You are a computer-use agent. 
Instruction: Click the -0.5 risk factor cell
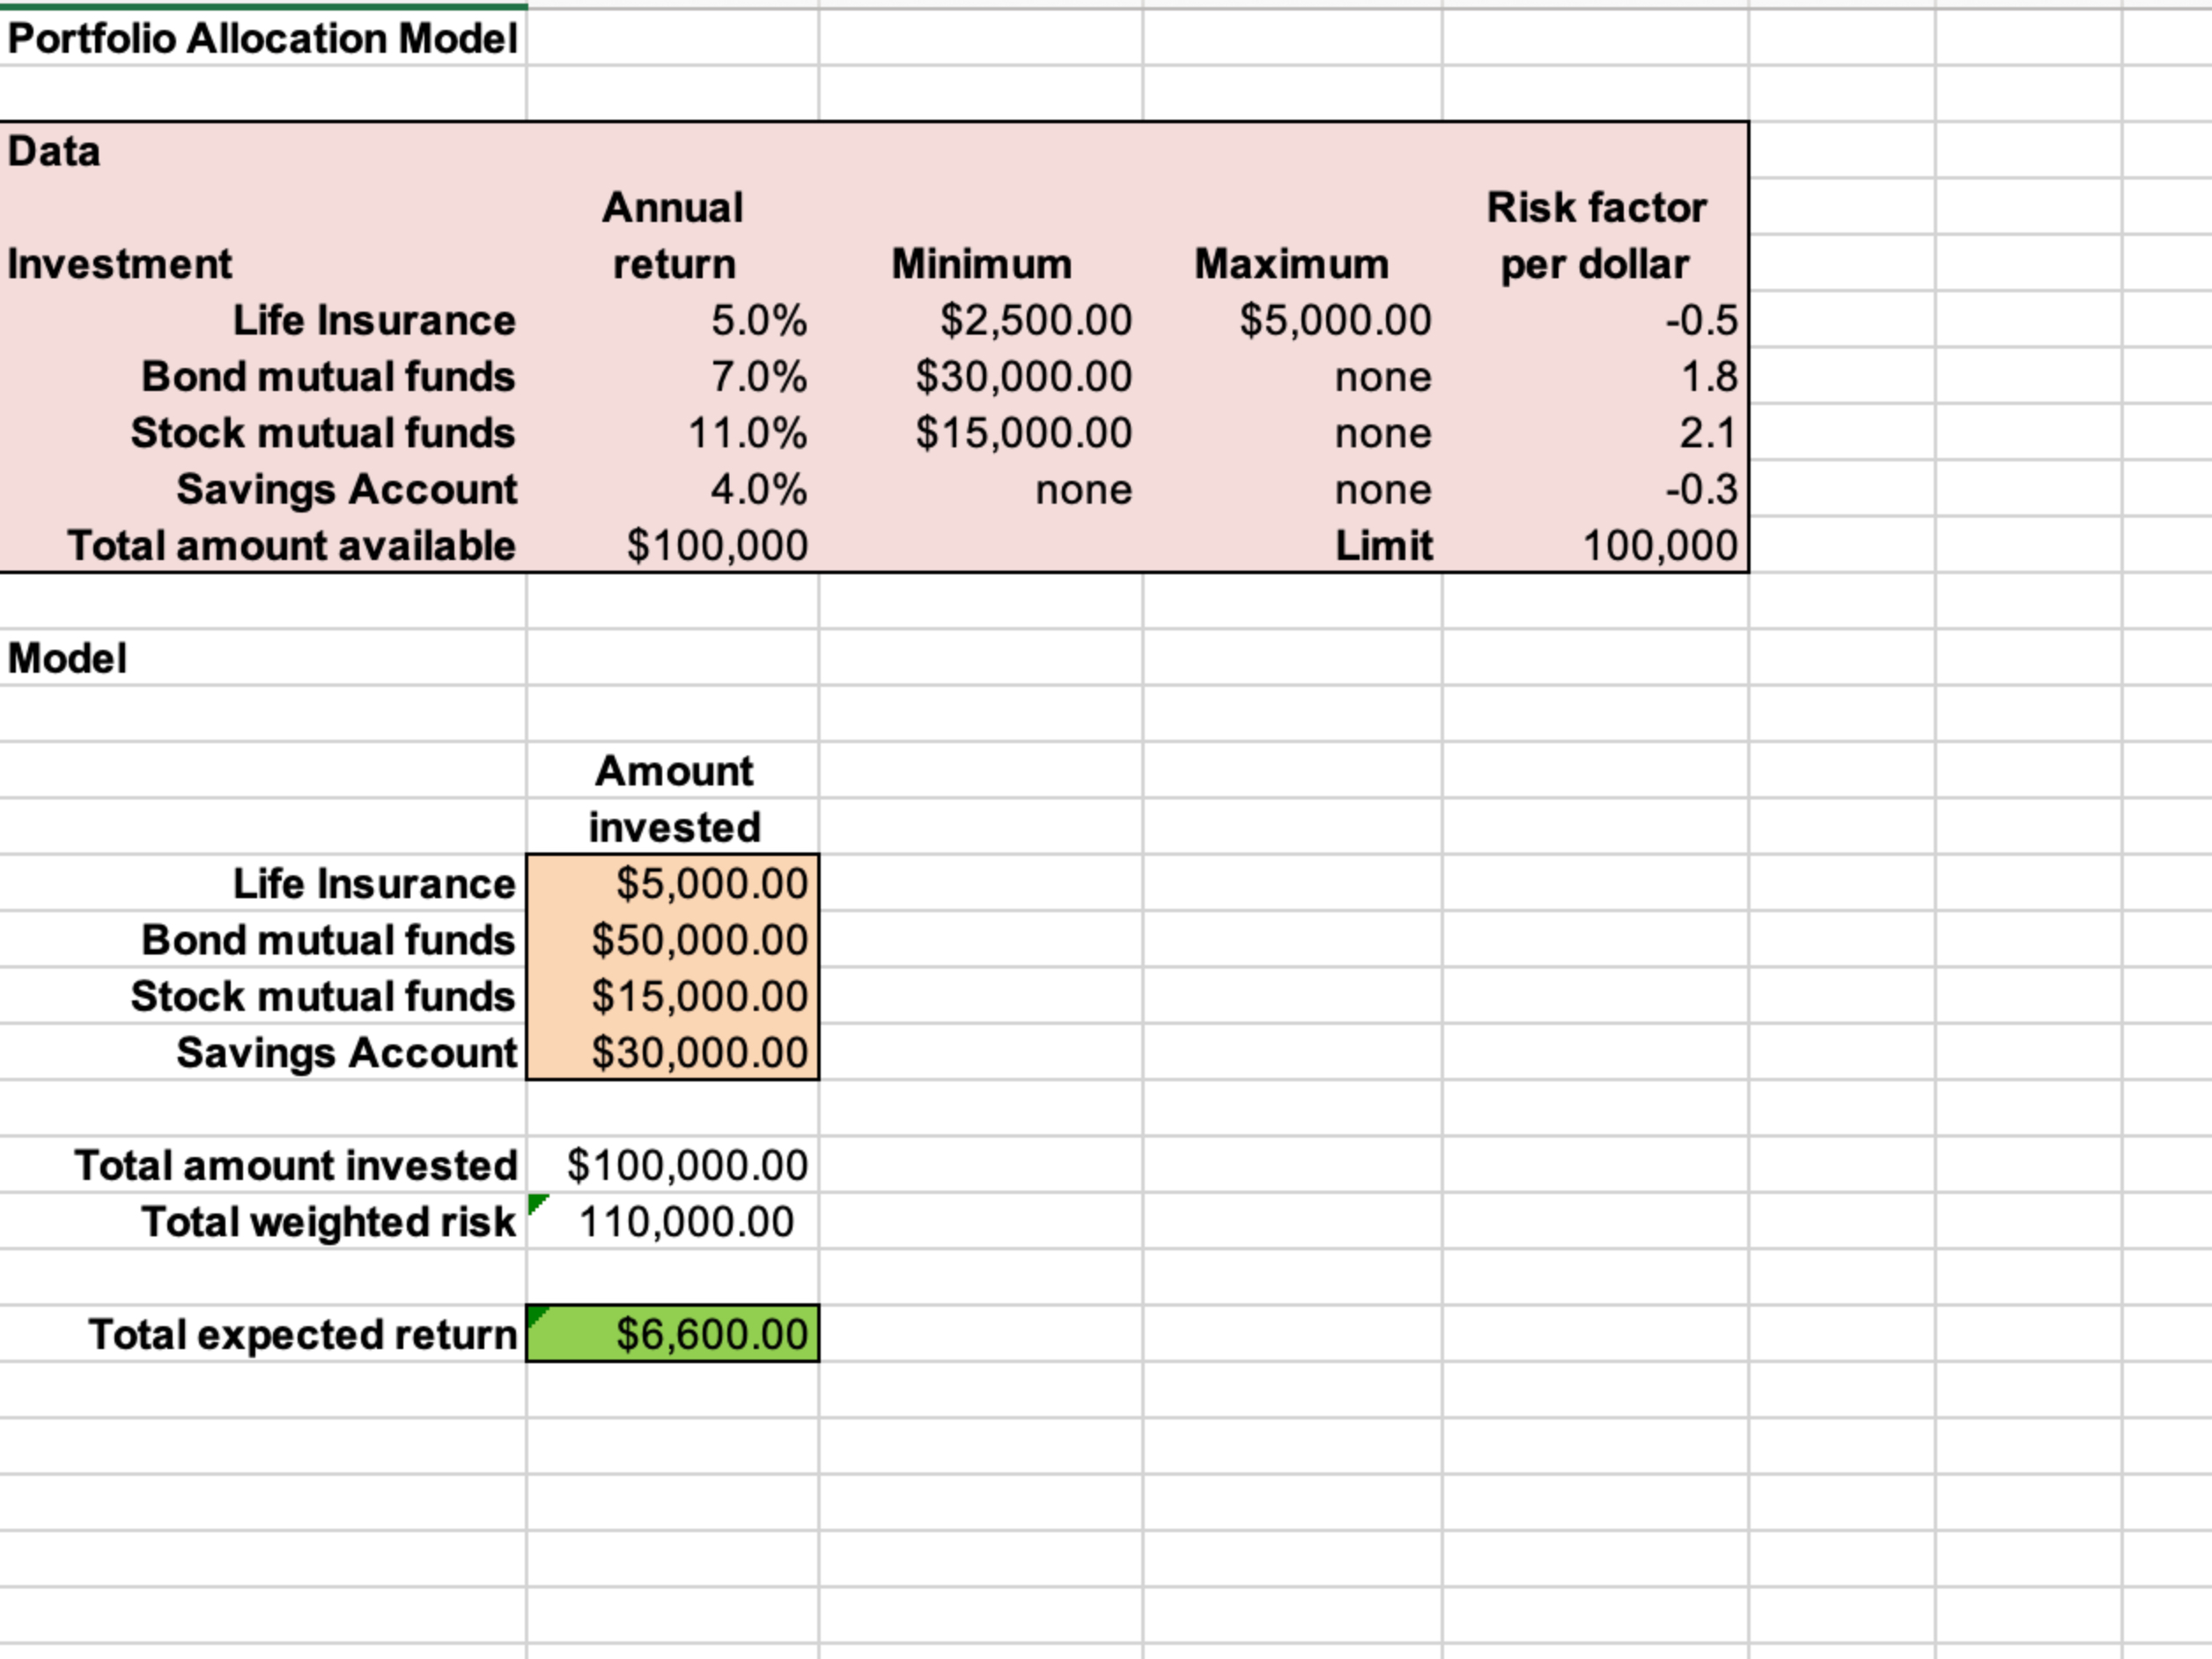[x=1596, y=320]
